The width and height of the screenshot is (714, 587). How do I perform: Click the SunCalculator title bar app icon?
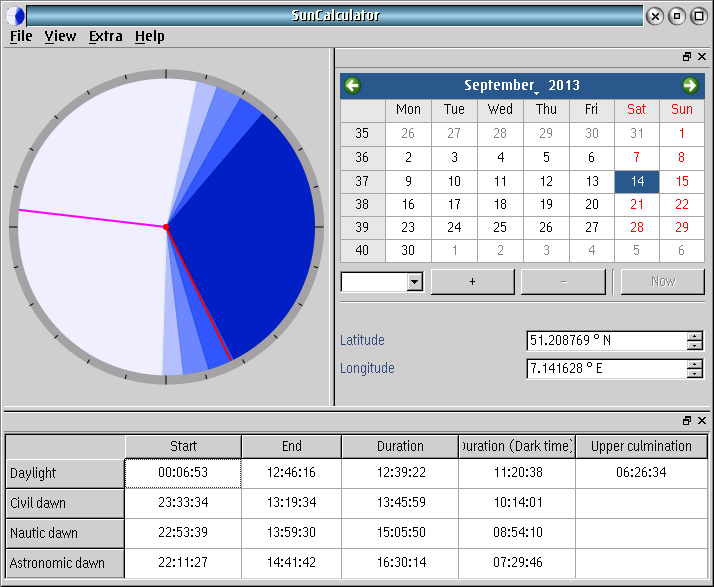pyautogui.click(x=15, y=16)
